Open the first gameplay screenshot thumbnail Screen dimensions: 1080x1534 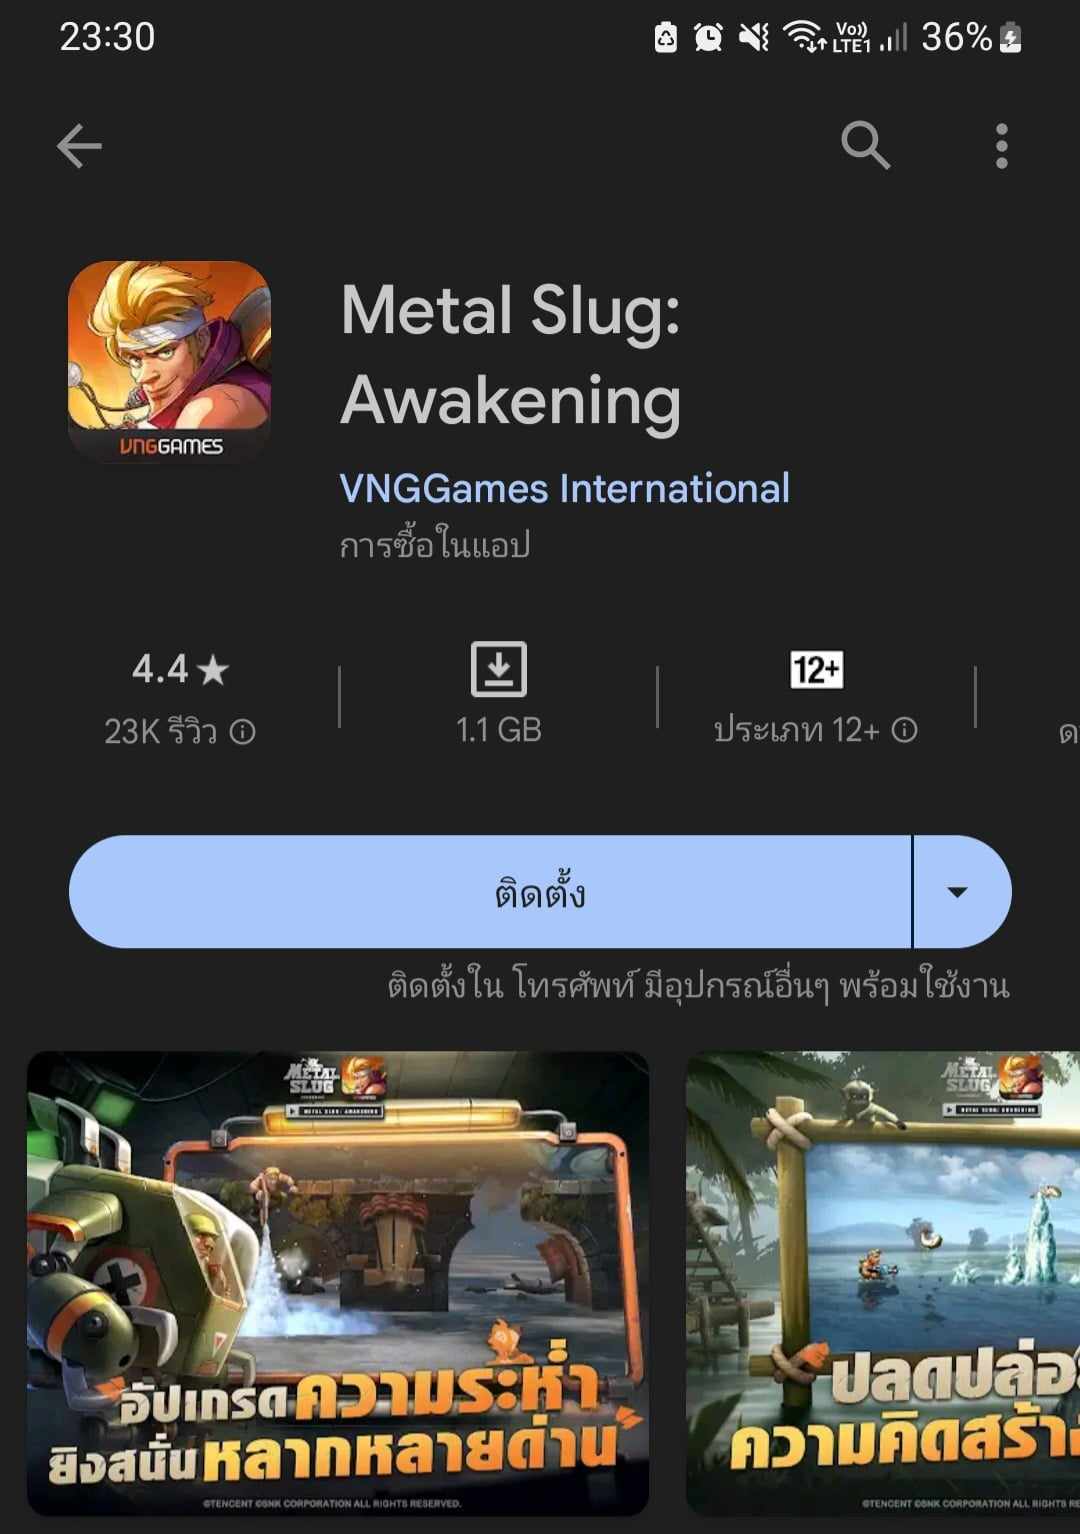338,1283
